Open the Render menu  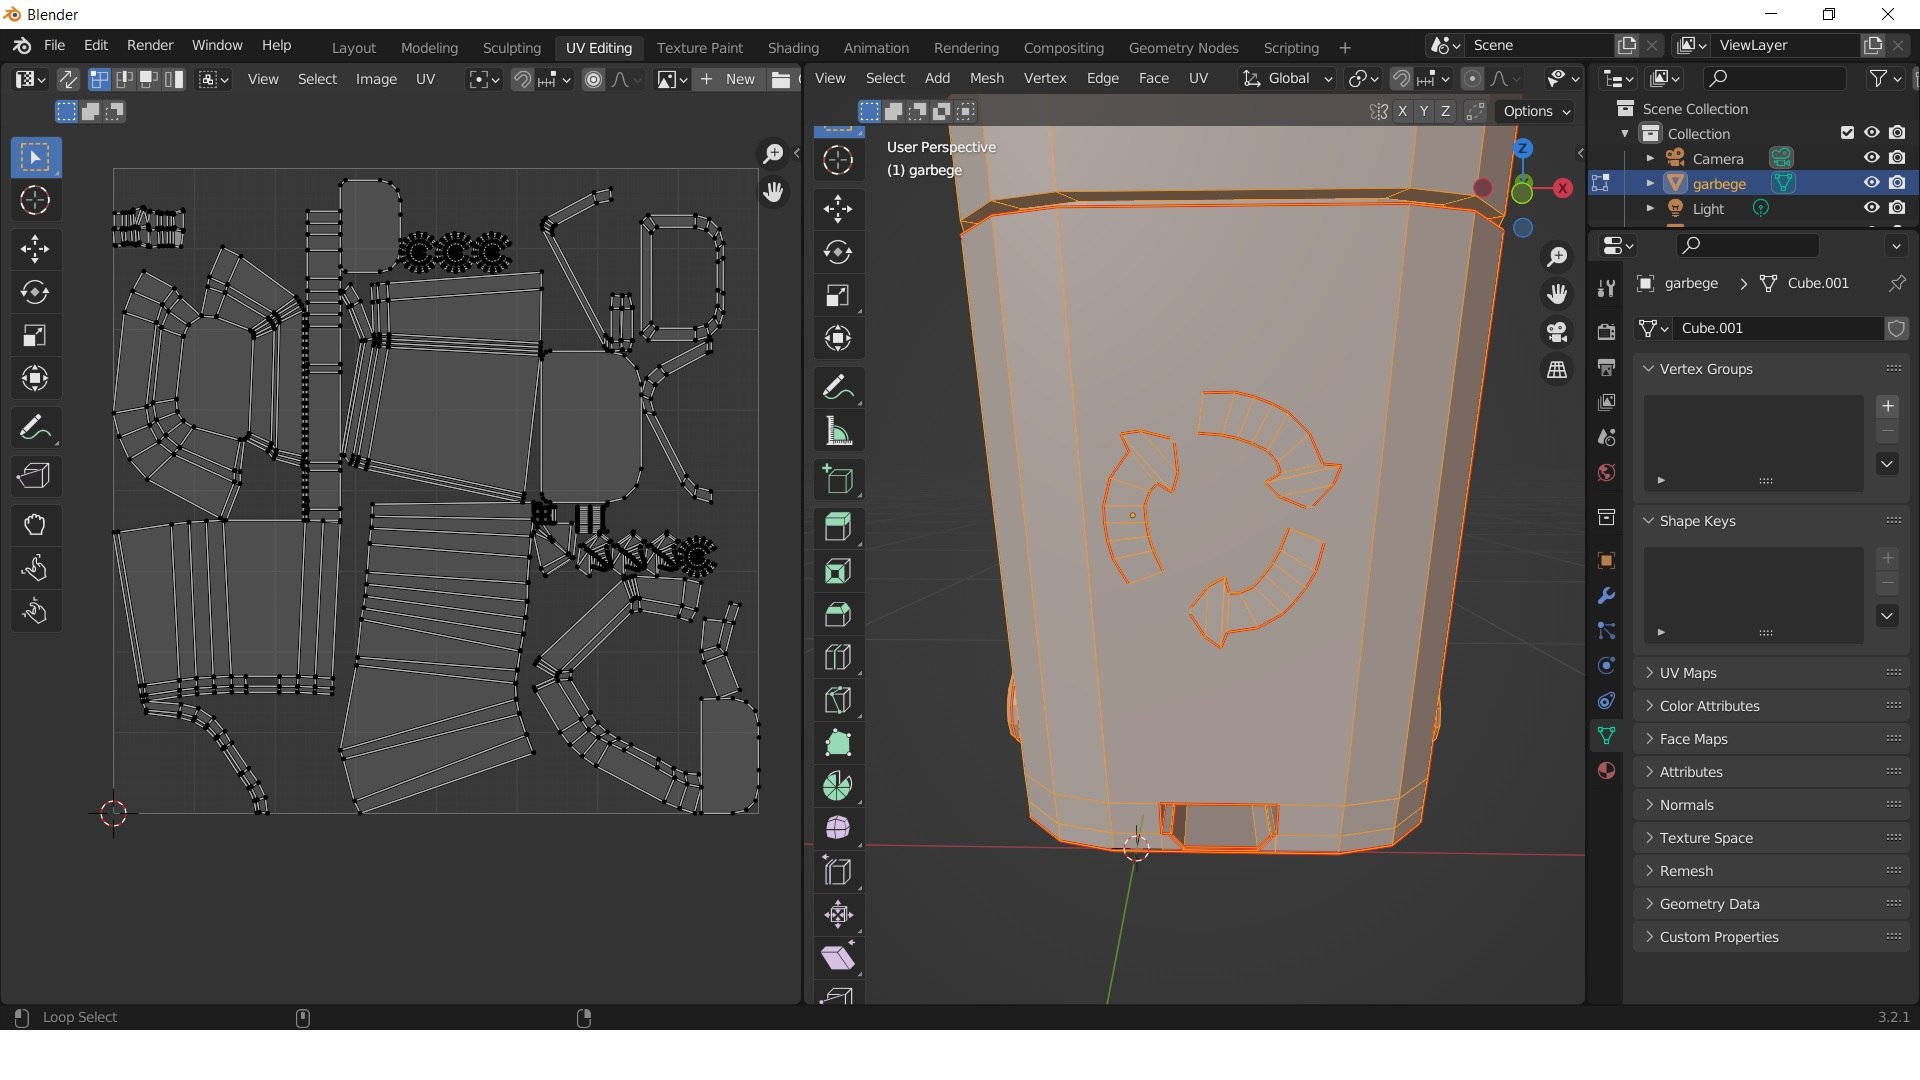tap(150, 45)
